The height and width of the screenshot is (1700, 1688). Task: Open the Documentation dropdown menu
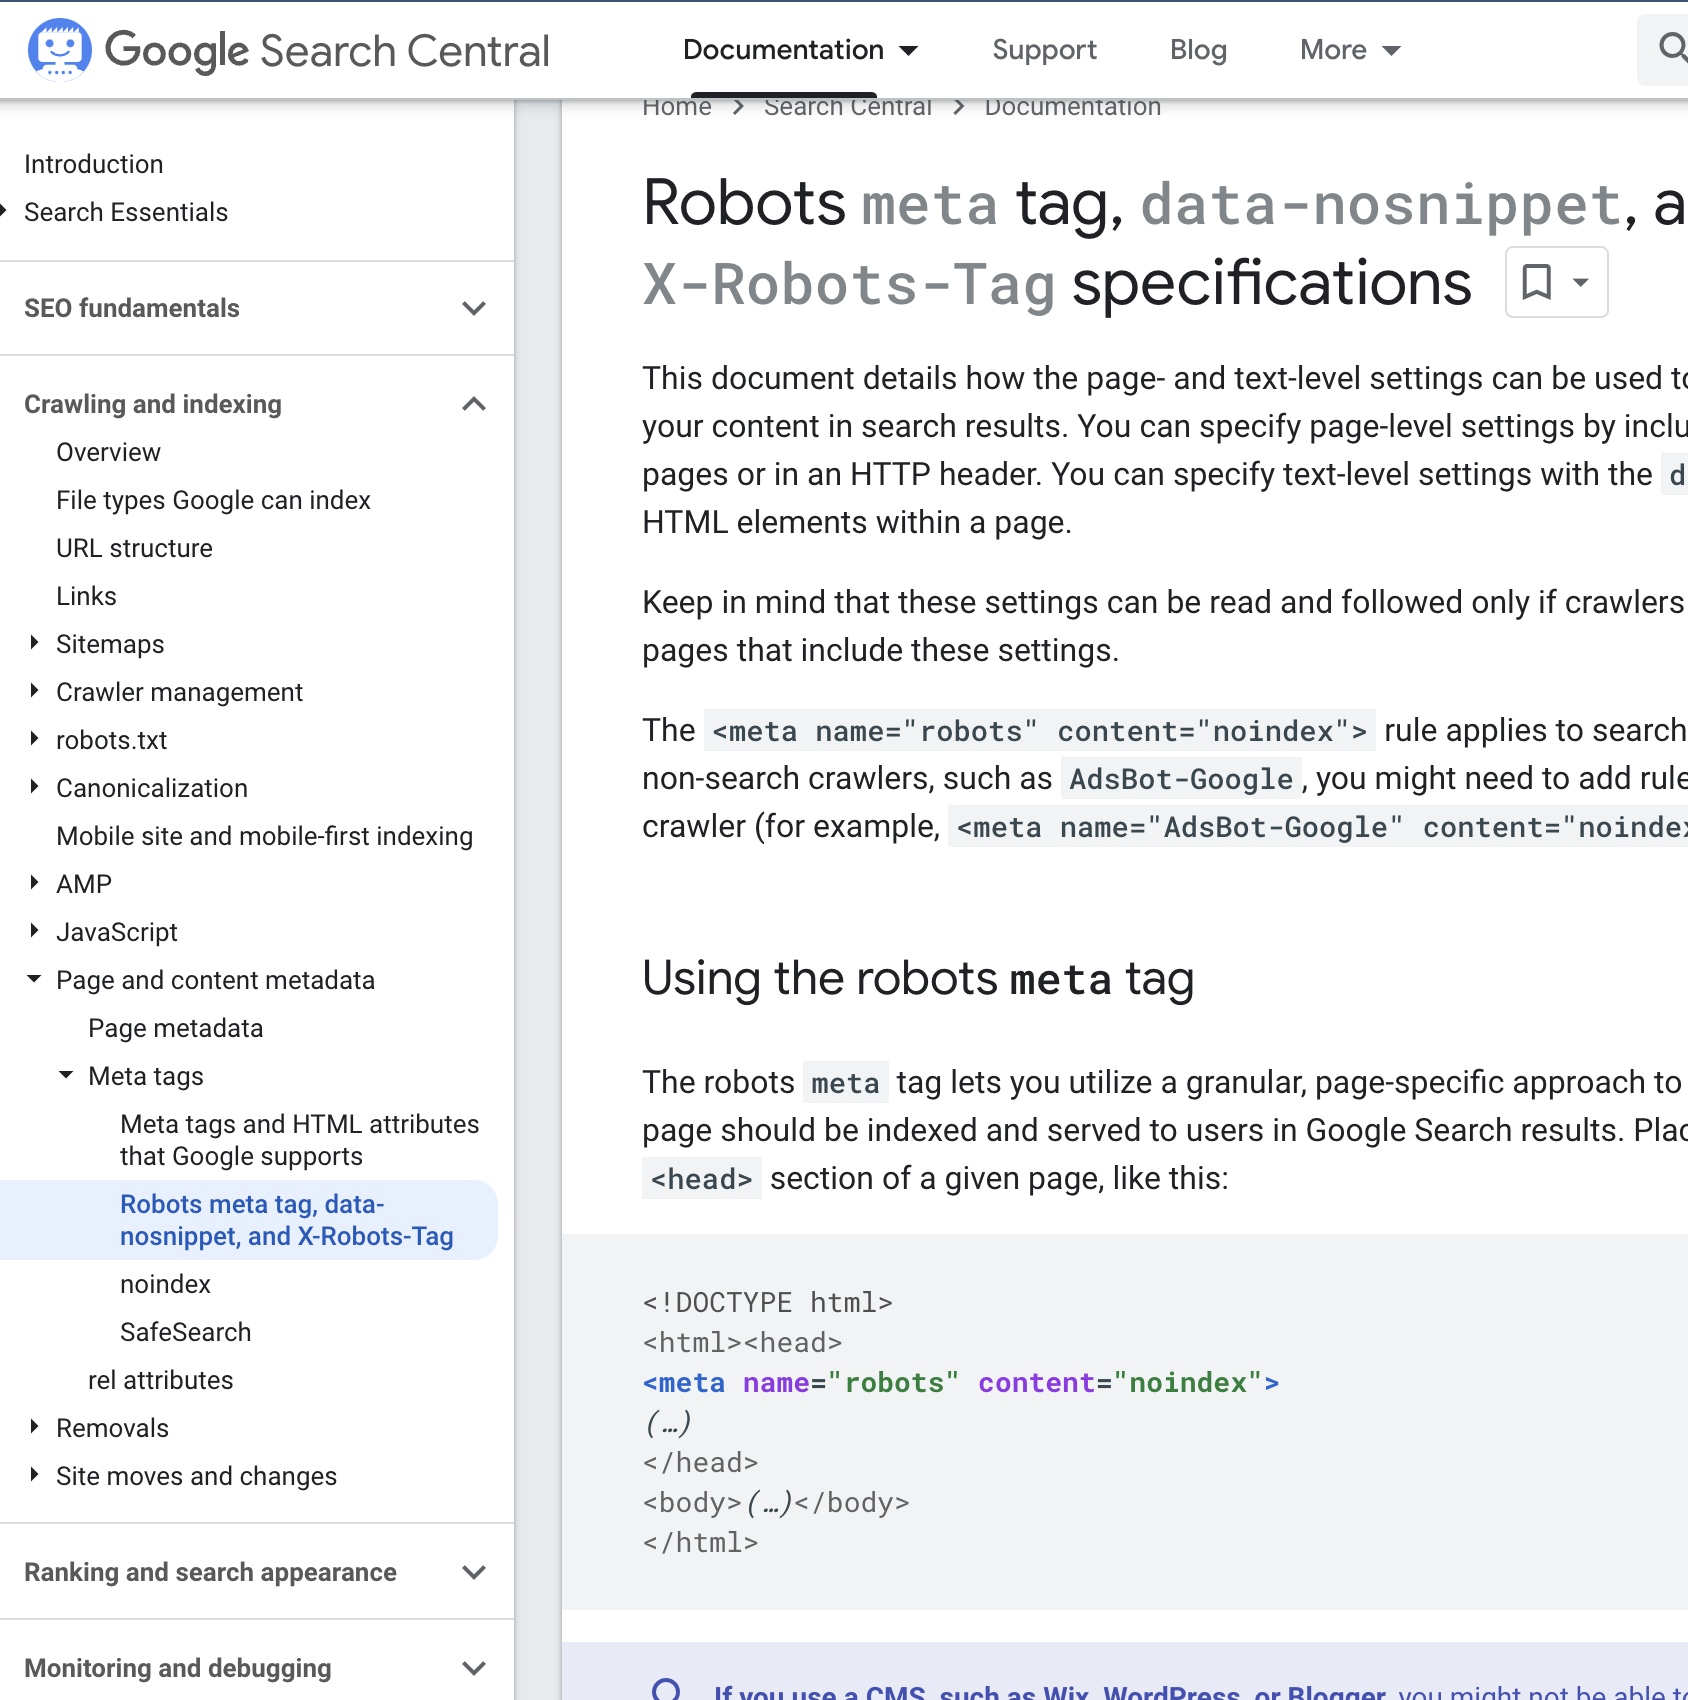[800, 49]
